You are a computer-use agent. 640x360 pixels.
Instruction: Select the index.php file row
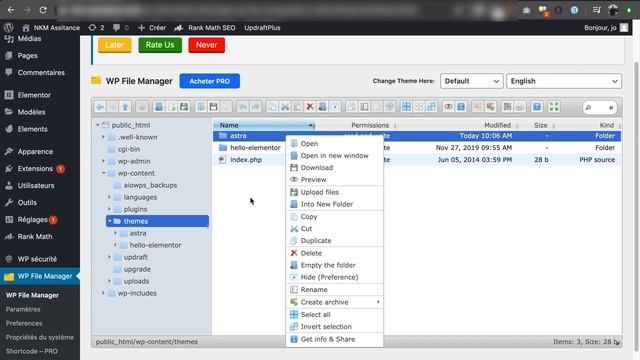417,160
